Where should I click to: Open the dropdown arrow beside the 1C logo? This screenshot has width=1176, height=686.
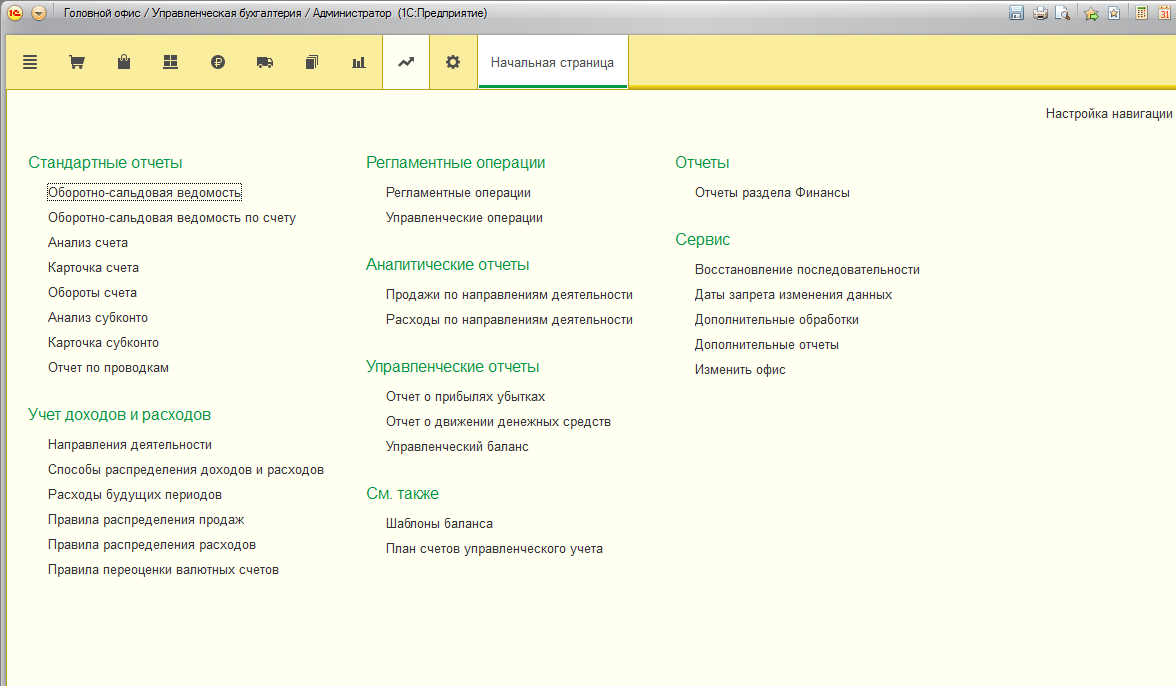(x=39, y=13)
